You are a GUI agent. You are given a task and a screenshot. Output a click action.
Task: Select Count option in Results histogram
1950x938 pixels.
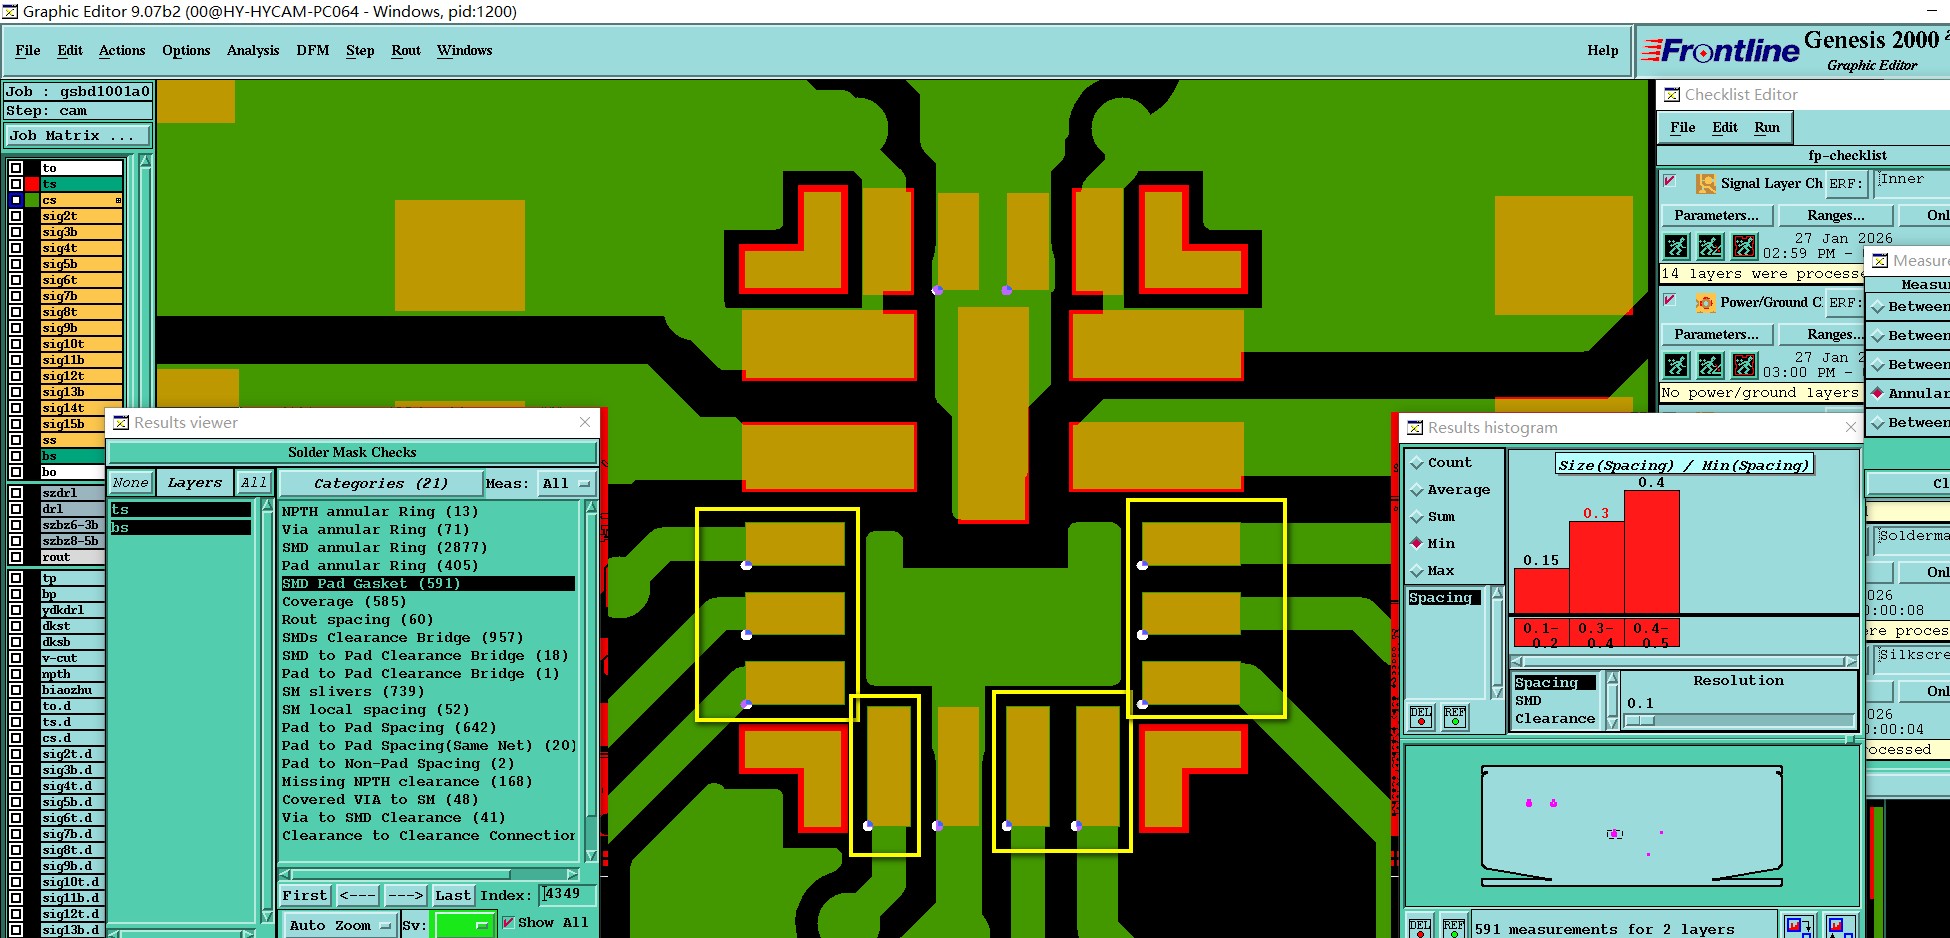click(x=1441, y=463)
